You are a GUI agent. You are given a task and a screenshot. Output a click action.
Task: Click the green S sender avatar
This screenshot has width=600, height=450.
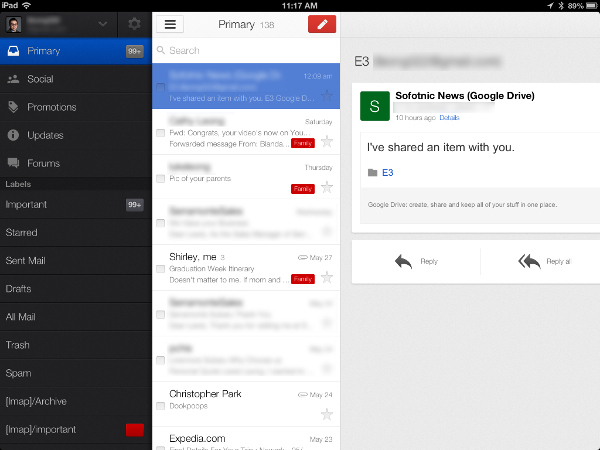tap(374, 105)
